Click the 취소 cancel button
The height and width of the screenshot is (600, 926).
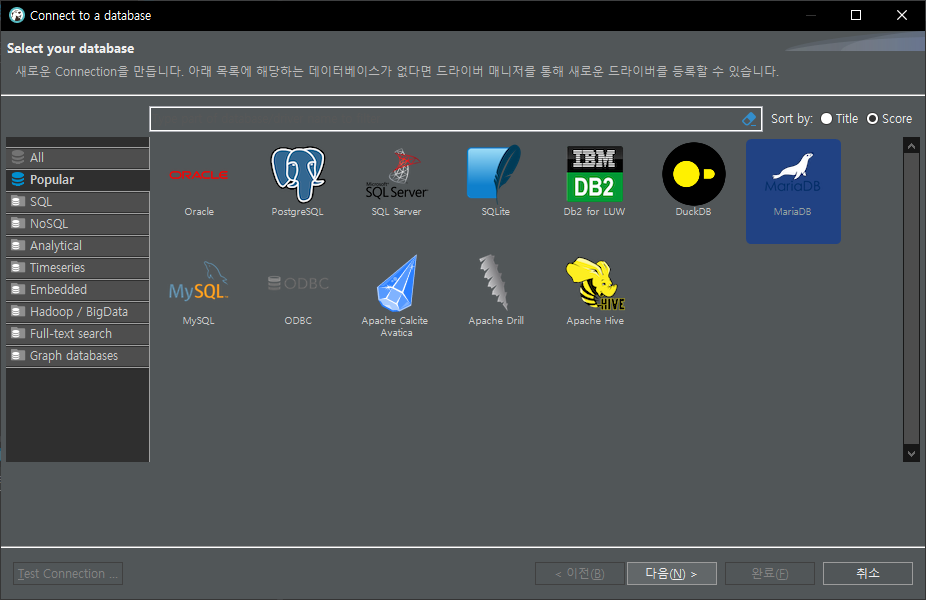click(868, 573)
